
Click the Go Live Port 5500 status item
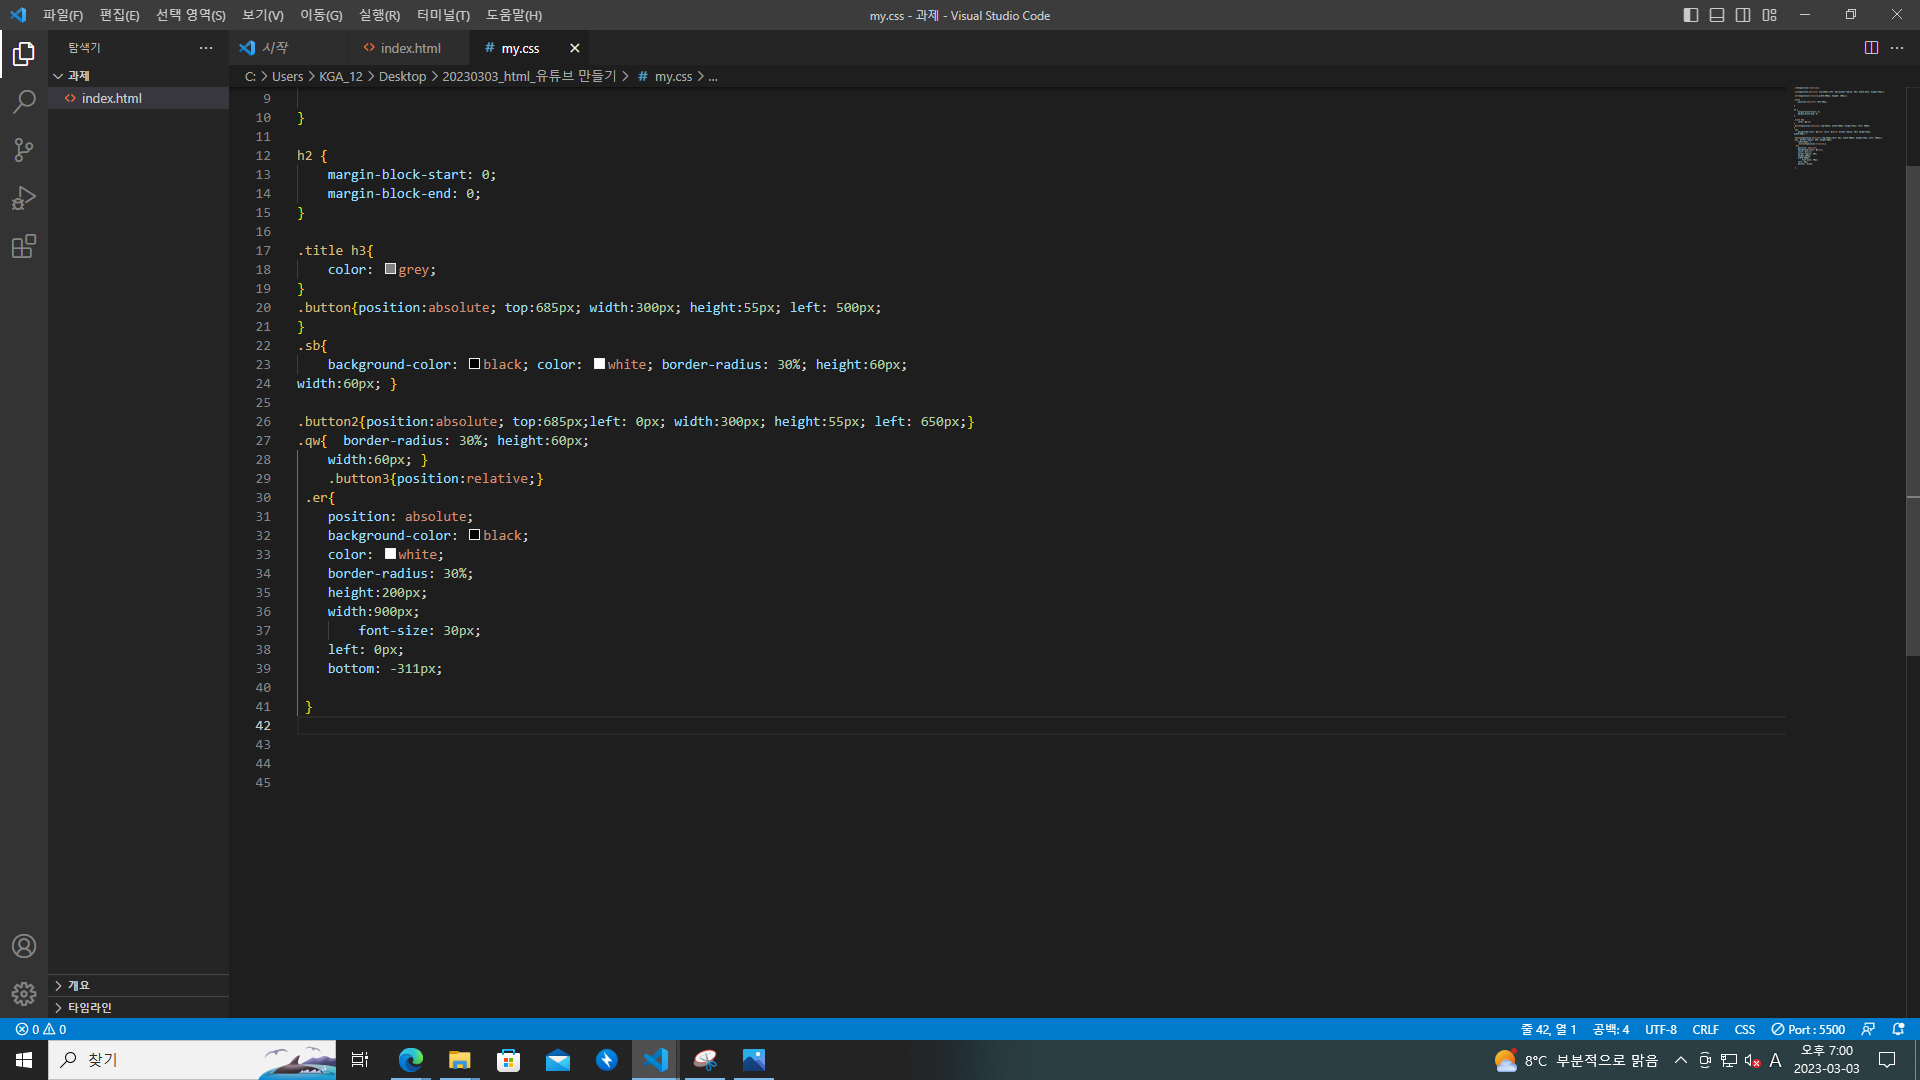1808,1029
